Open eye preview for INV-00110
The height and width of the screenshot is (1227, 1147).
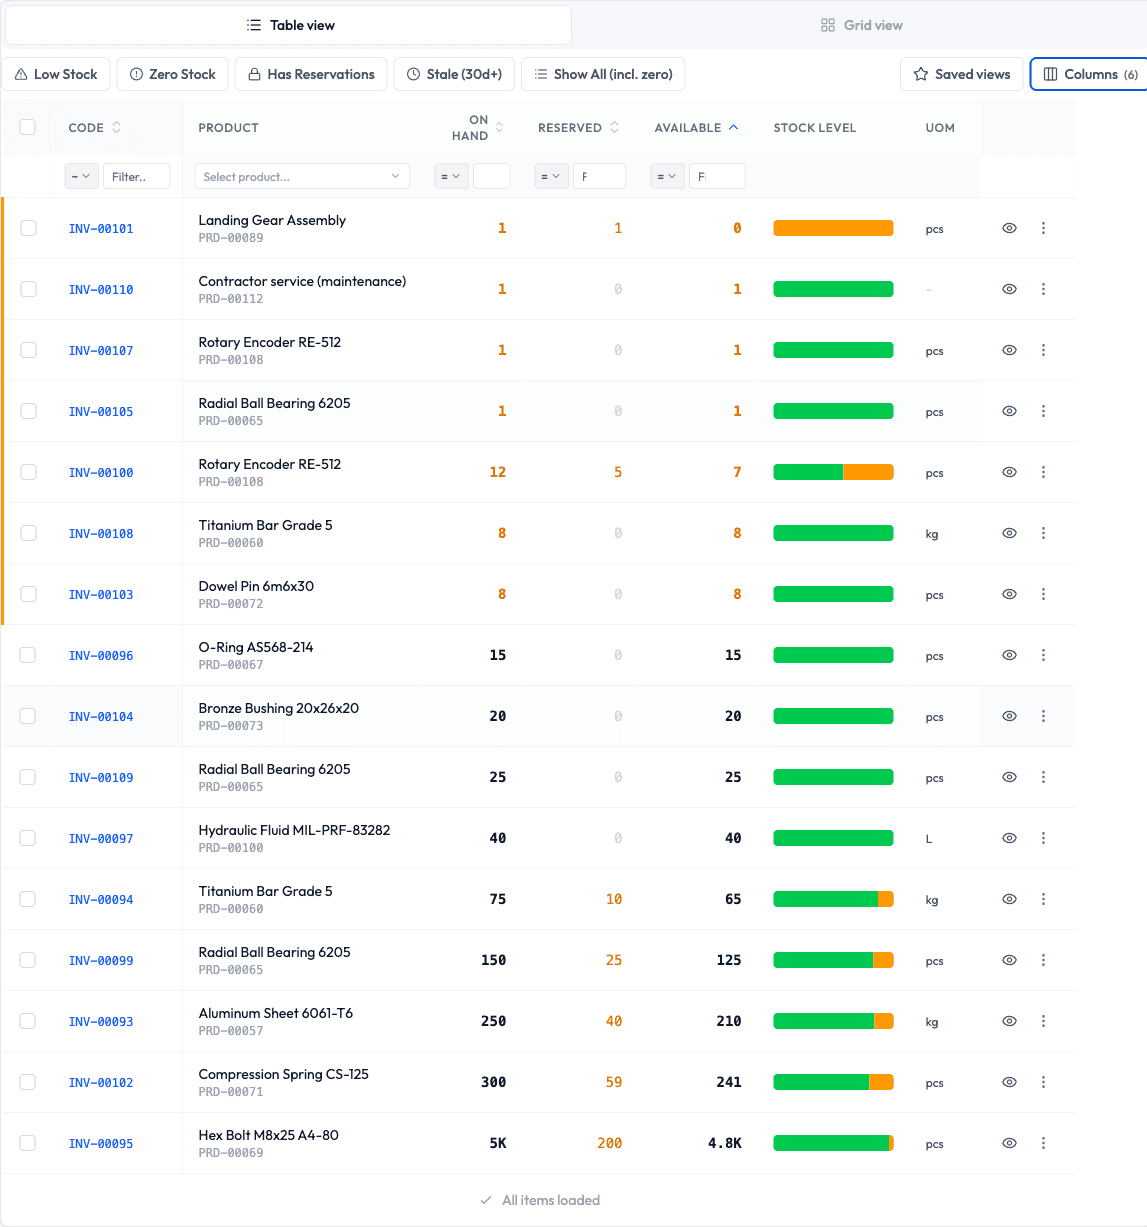click(x=1009, y=289)
